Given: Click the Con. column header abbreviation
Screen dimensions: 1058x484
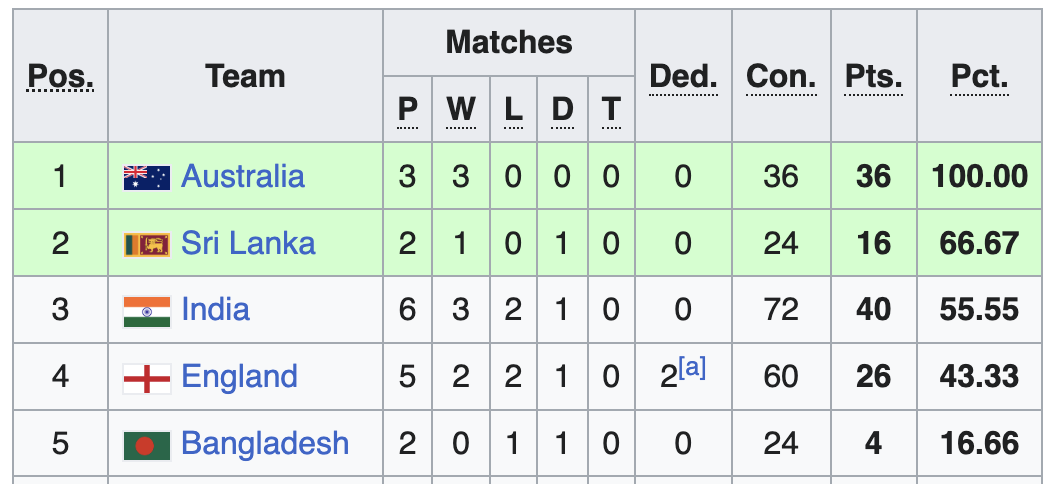Looking at the screenshot, I should [x=781, y=76].
